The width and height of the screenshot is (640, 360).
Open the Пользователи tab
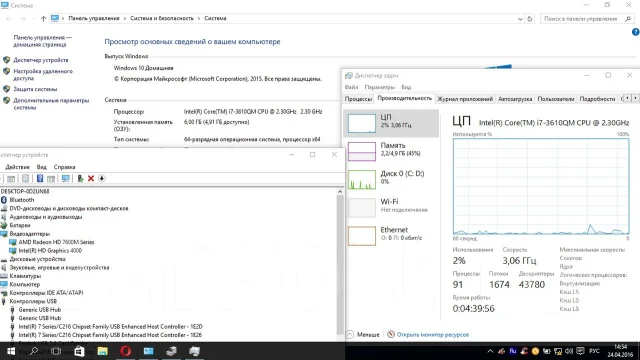coord(556,99)
